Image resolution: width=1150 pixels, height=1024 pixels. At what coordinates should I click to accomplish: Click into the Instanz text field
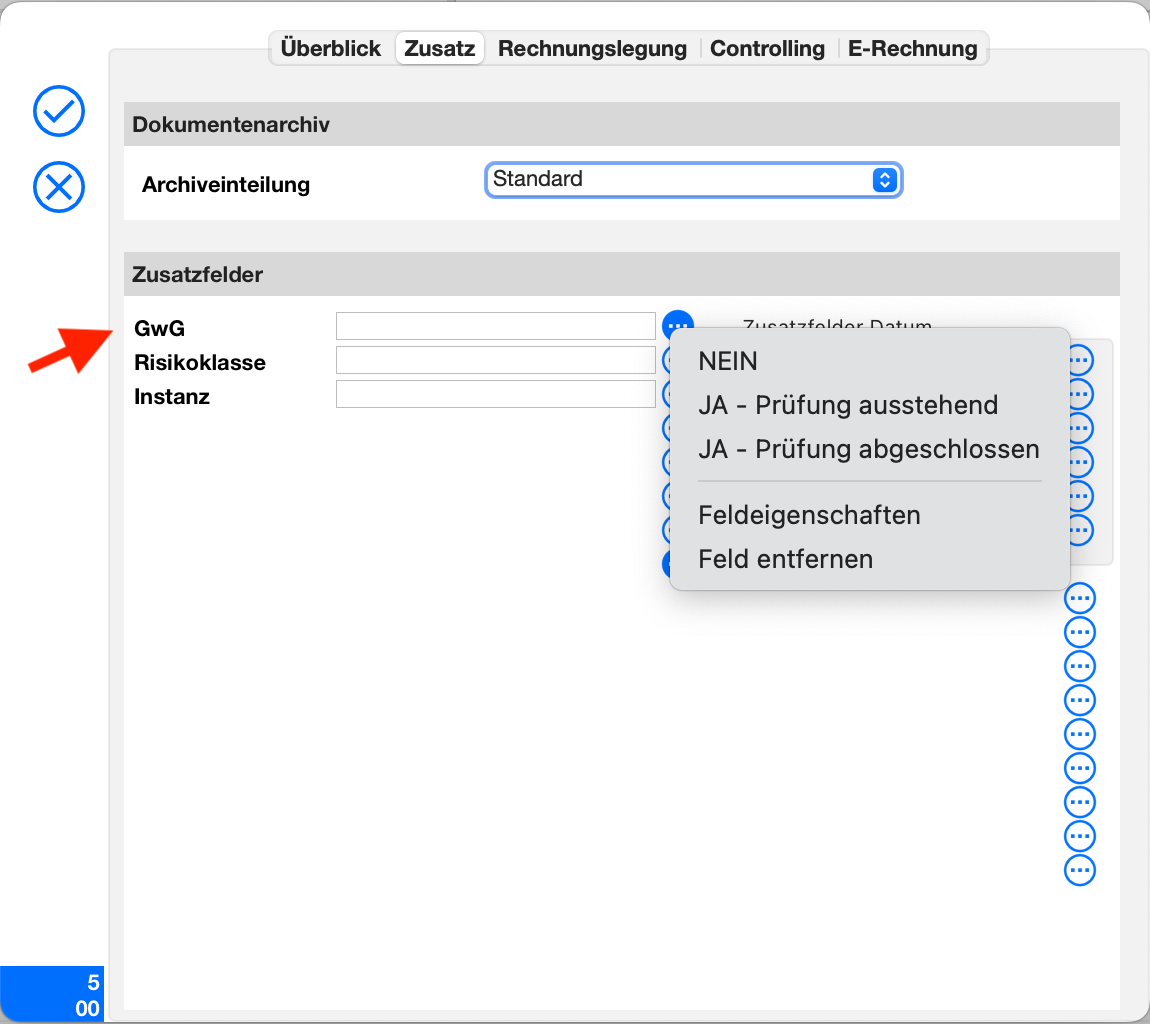(x=495, y=394)
